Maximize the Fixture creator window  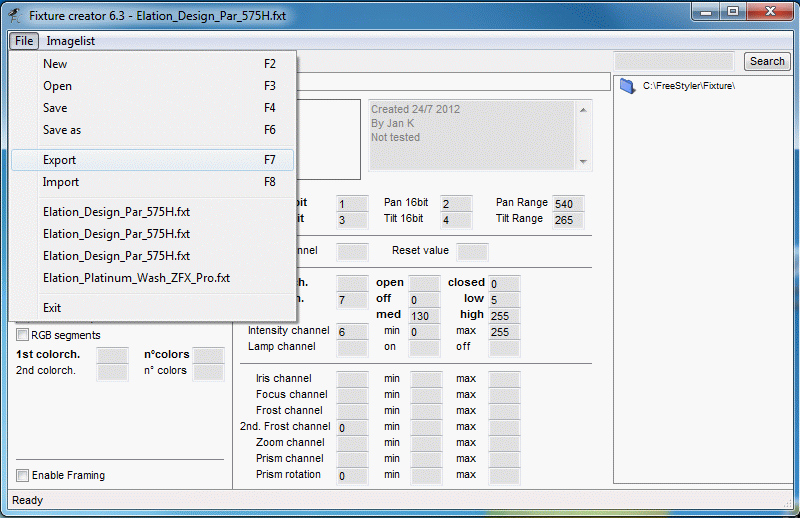tap(733, 12)
